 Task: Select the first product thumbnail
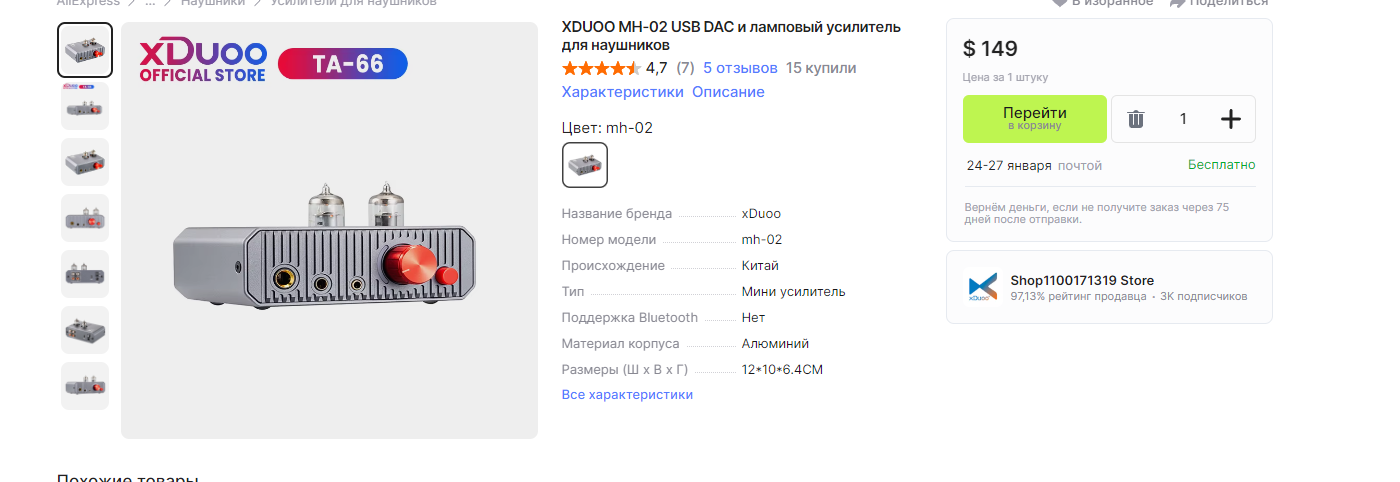[x=85, y=50]
